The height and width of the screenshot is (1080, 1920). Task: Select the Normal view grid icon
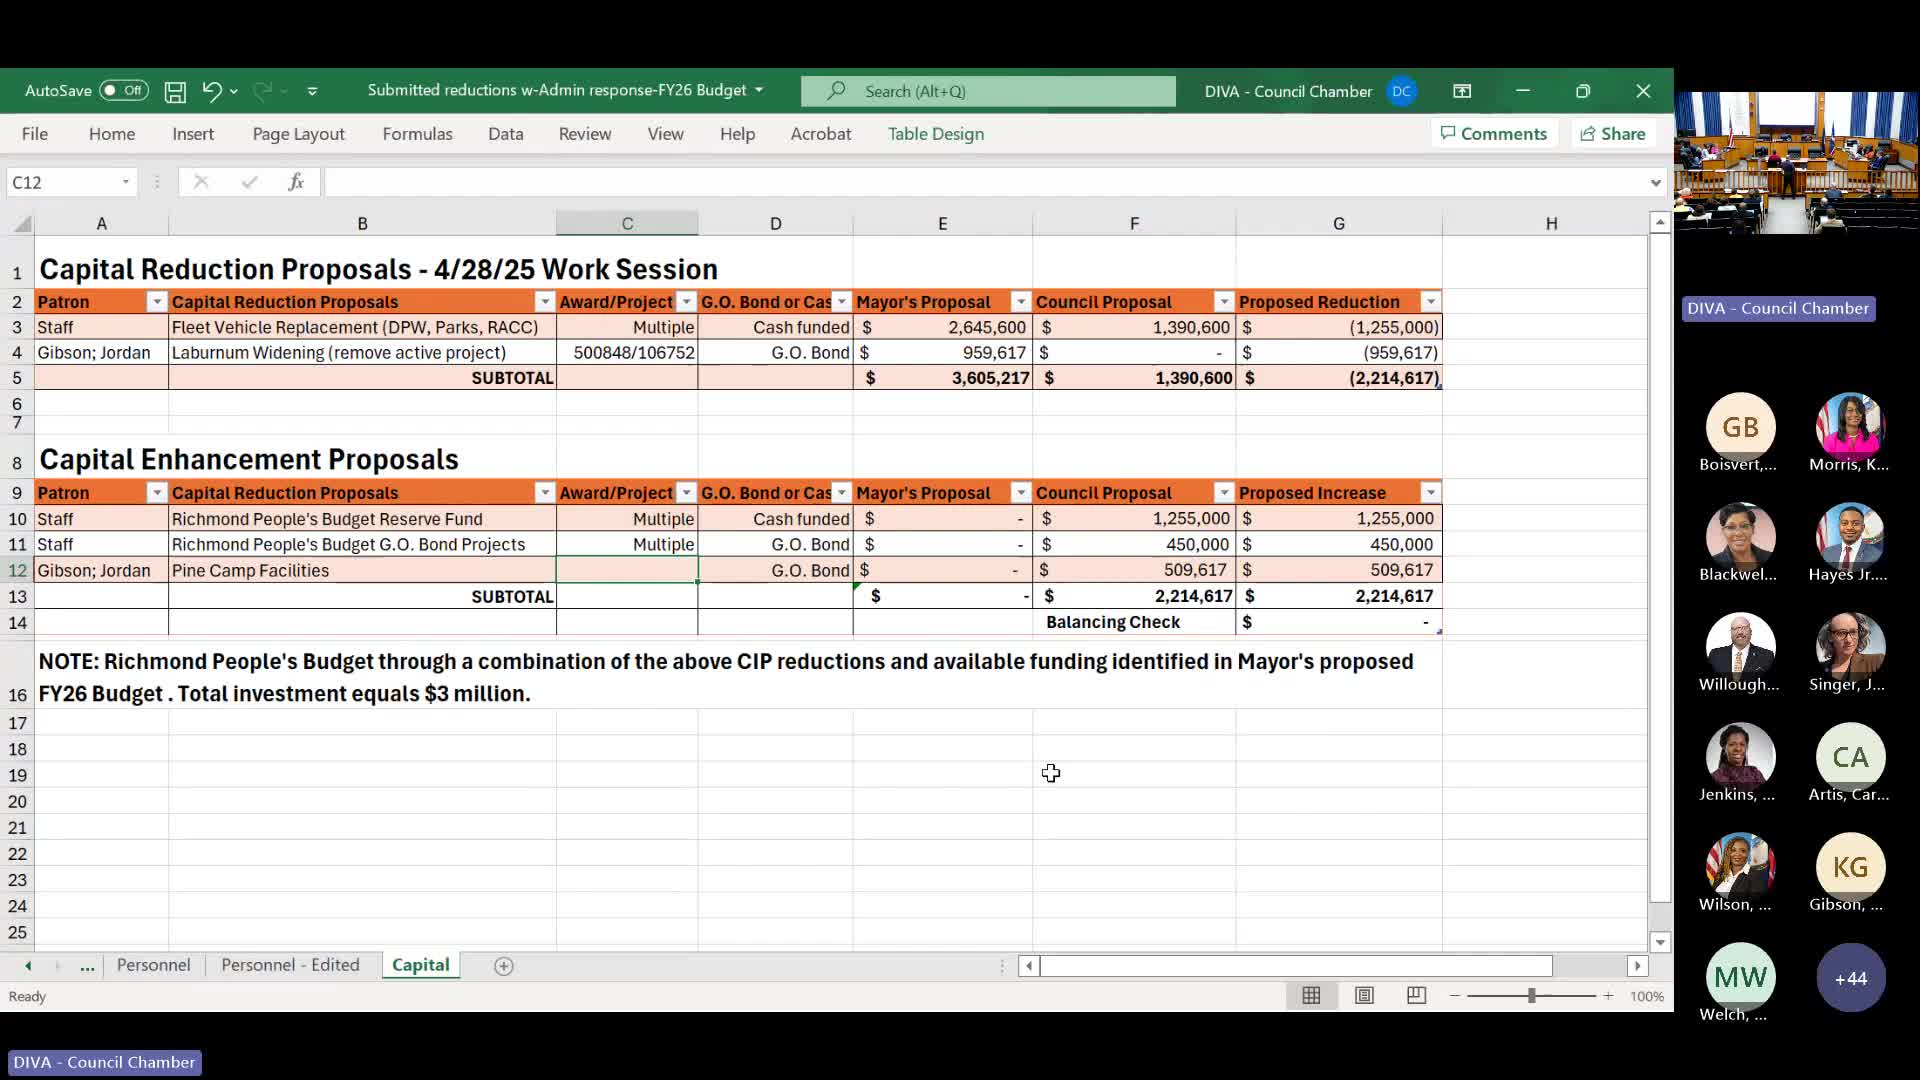(x=1311, y=995)
